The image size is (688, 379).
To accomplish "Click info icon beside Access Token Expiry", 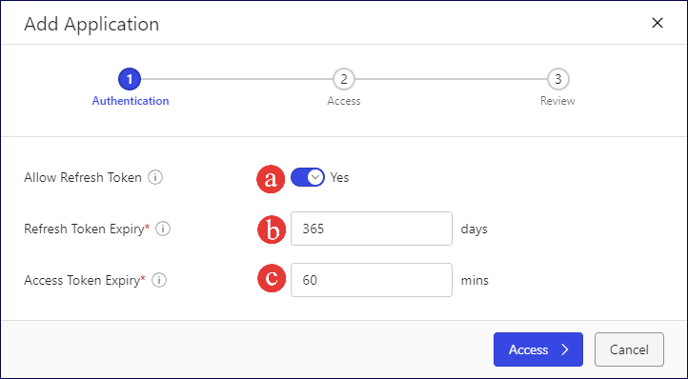I will (159, 280).
